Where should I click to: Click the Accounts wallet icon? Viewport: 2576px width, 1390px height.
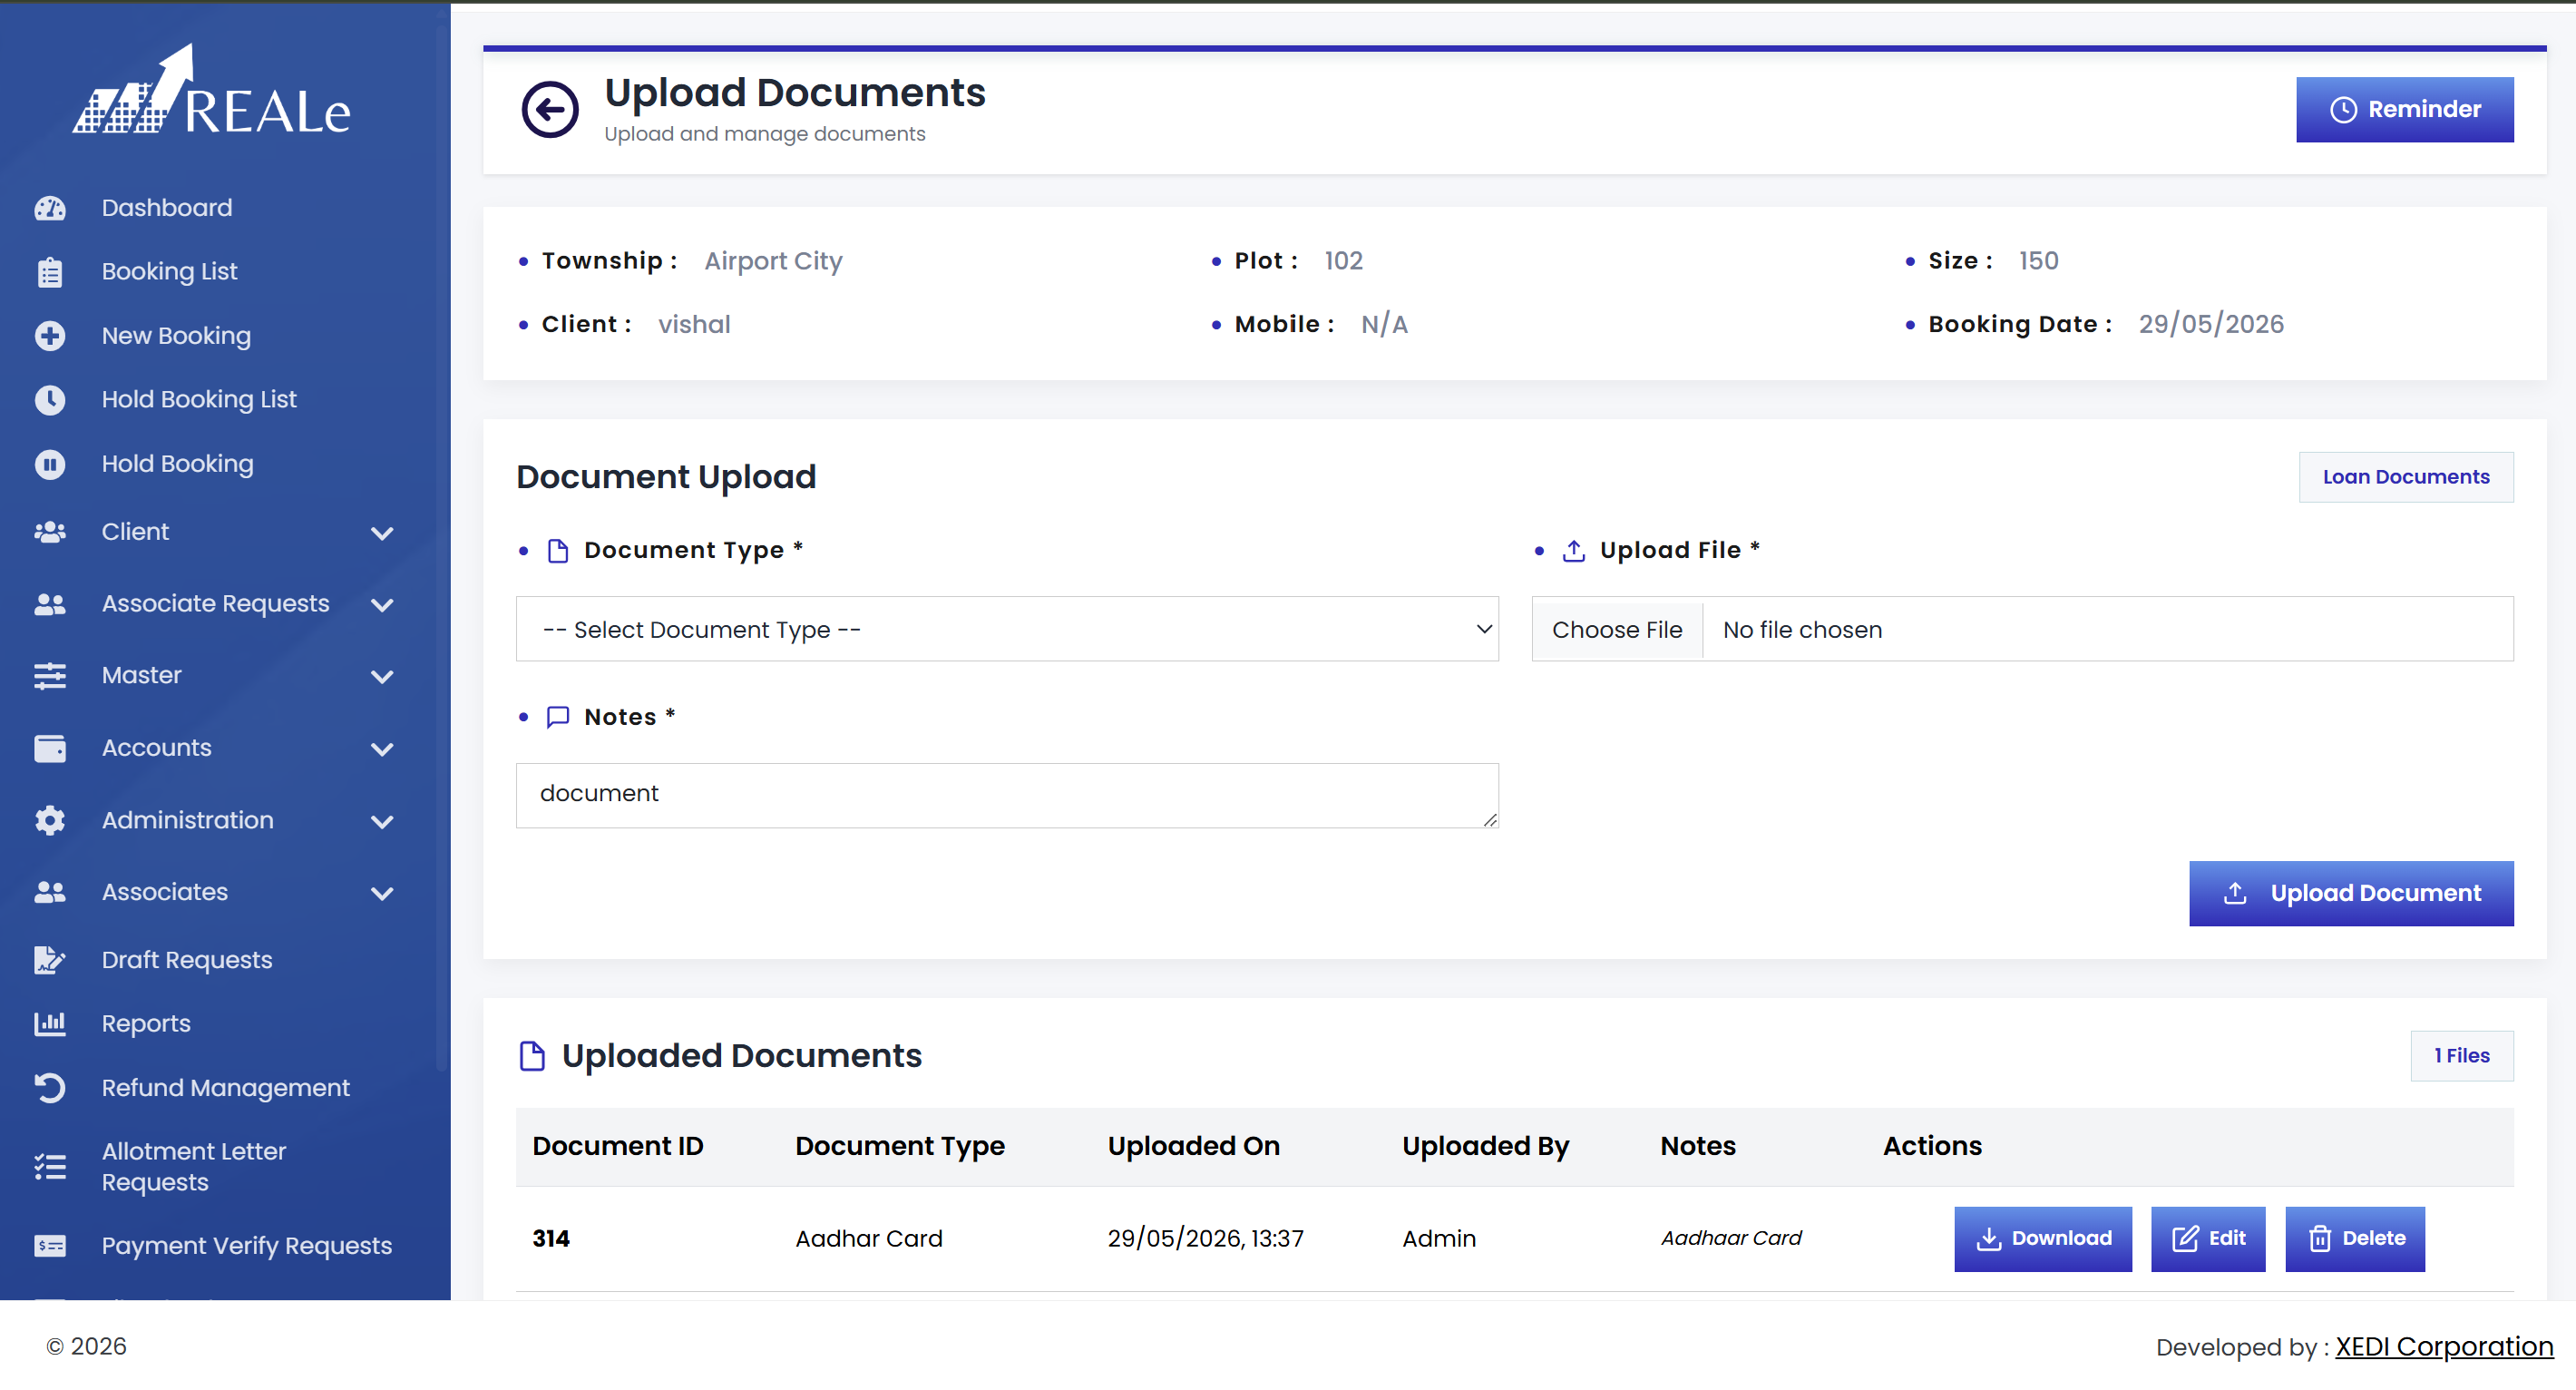click(x=50, y=748)
